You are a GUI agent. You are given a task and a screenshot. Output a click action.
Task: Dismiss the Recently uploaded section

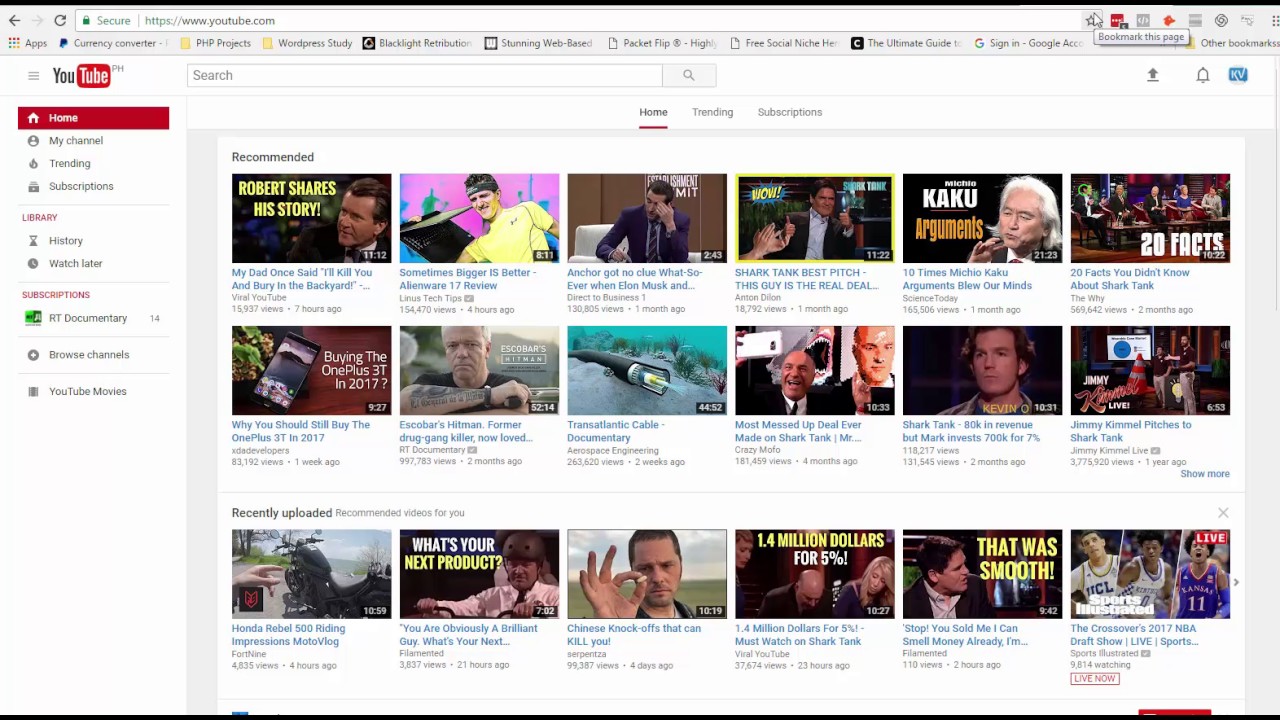1223,513
